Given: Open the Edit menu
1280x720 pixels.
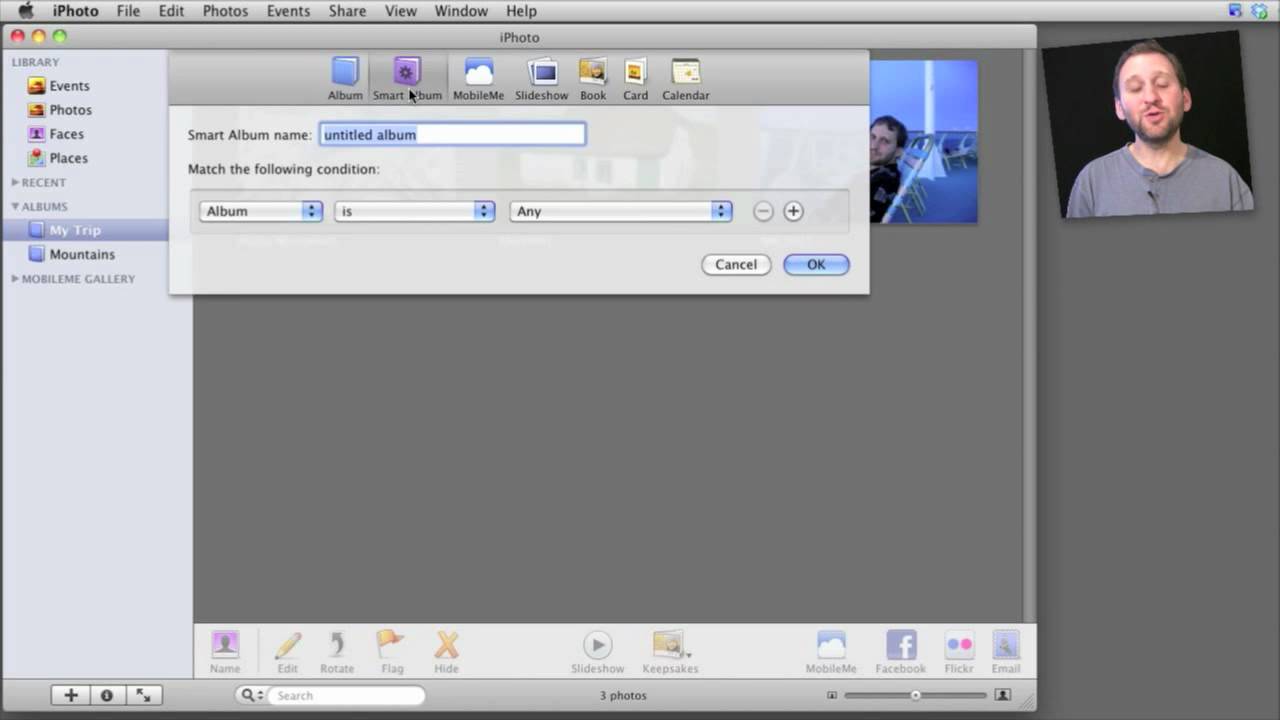Looking at the screenshot, I should (171, 11).
